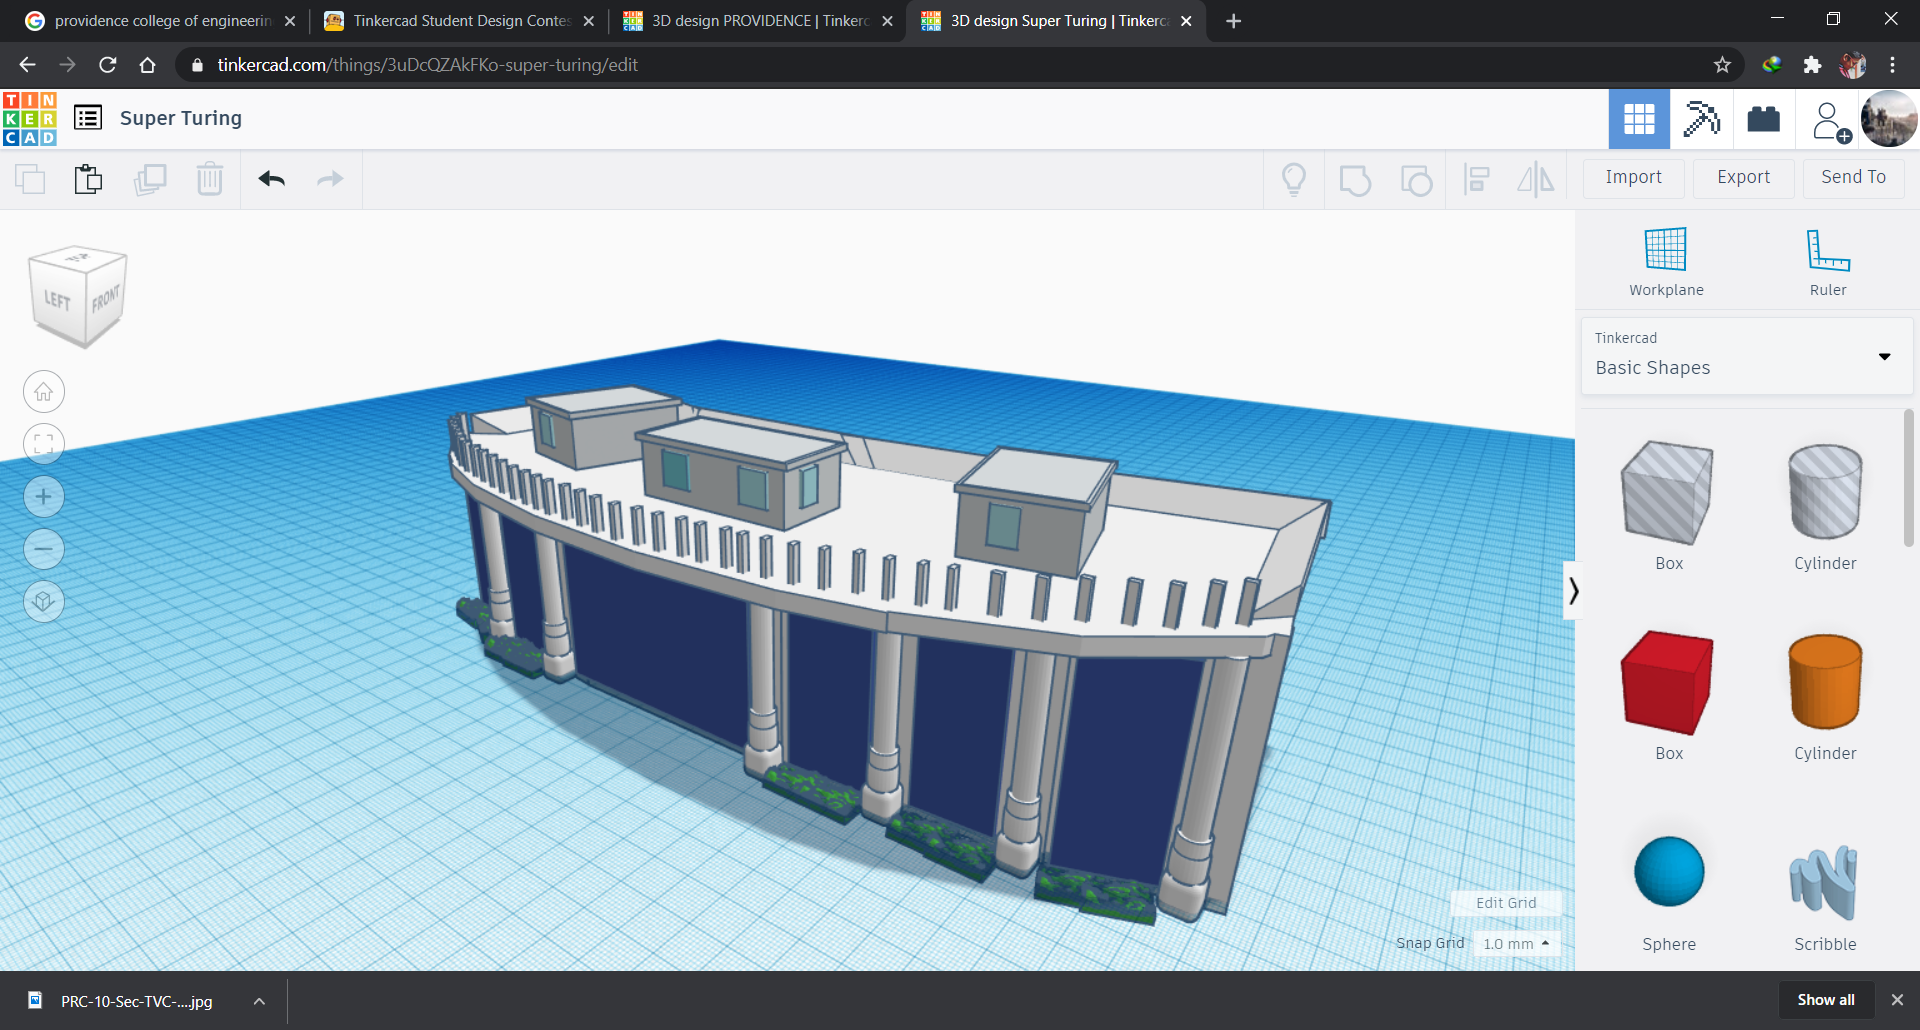Click the Ungroup shapes icon
The width and height of the screenshot is (1920, 1030).
coord(1416,180)
